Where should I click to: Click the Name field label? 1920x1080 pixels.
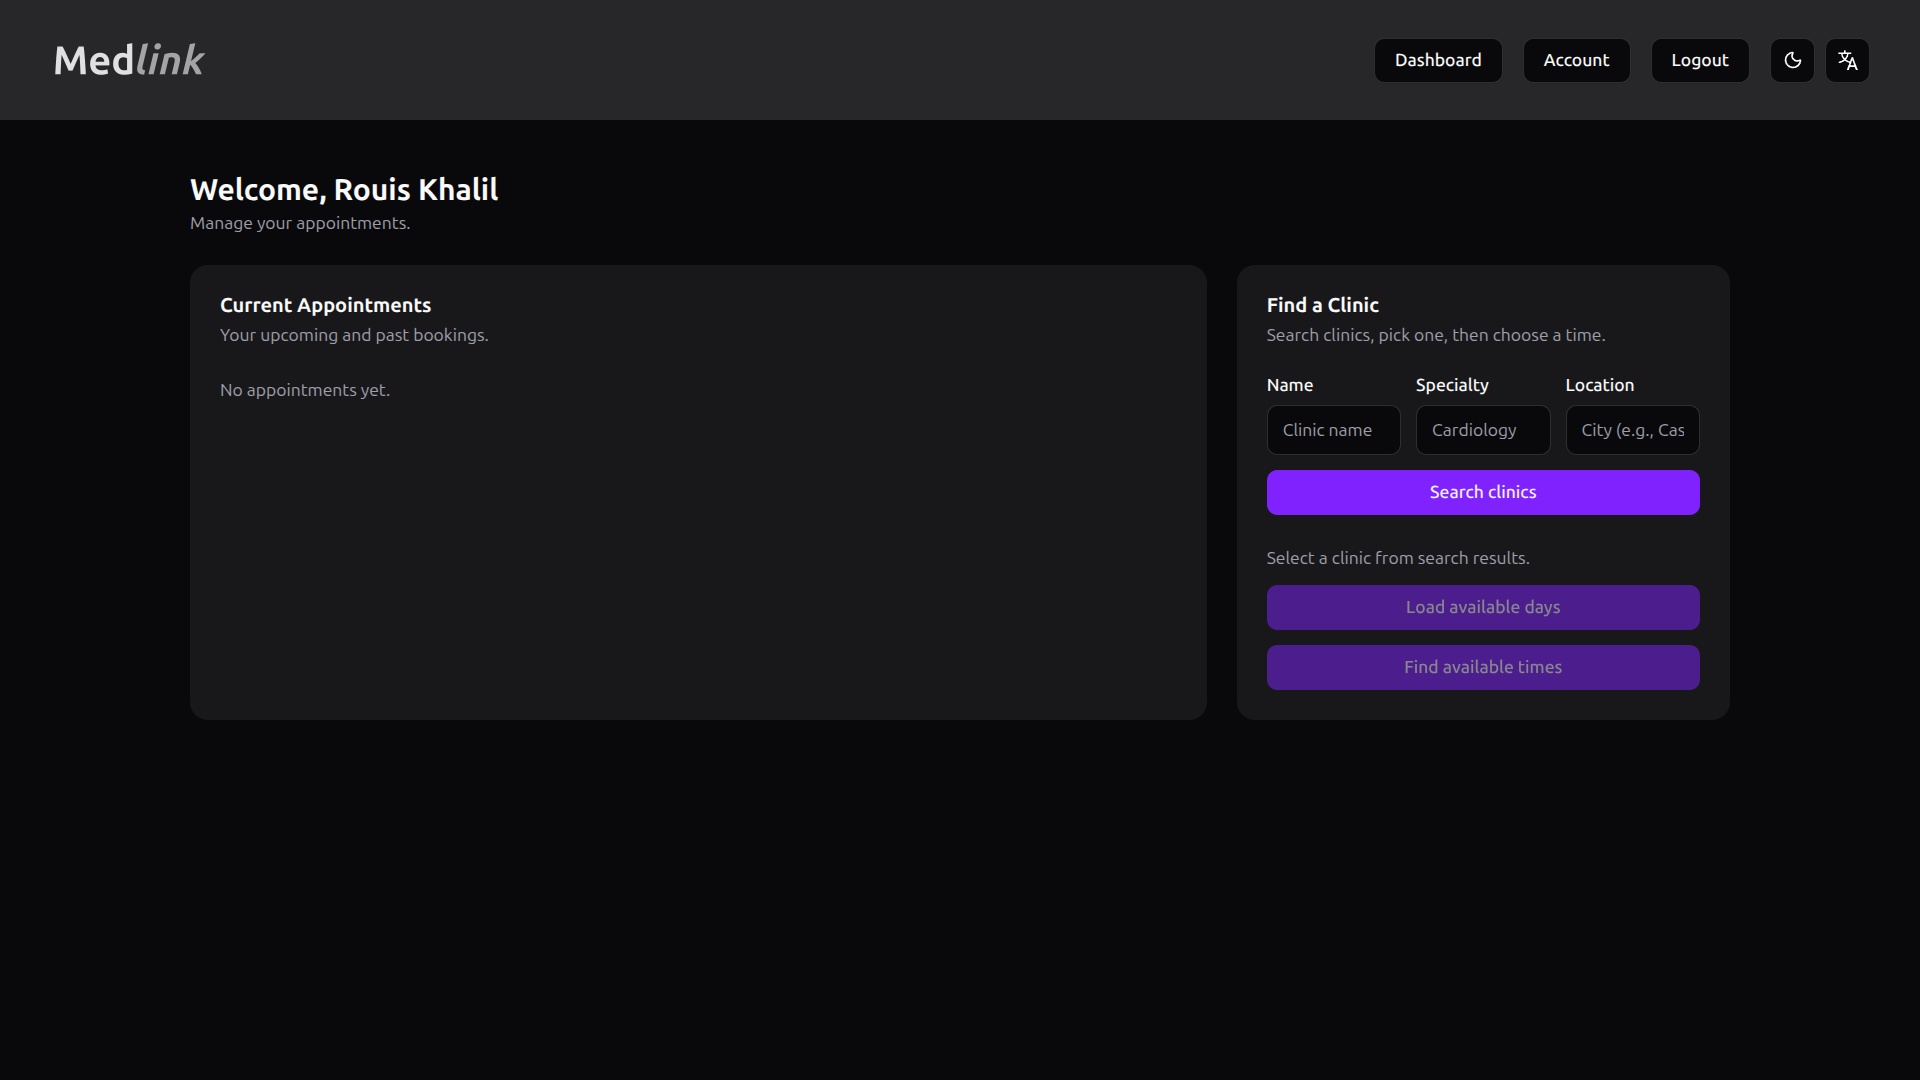pos(1289,385)
